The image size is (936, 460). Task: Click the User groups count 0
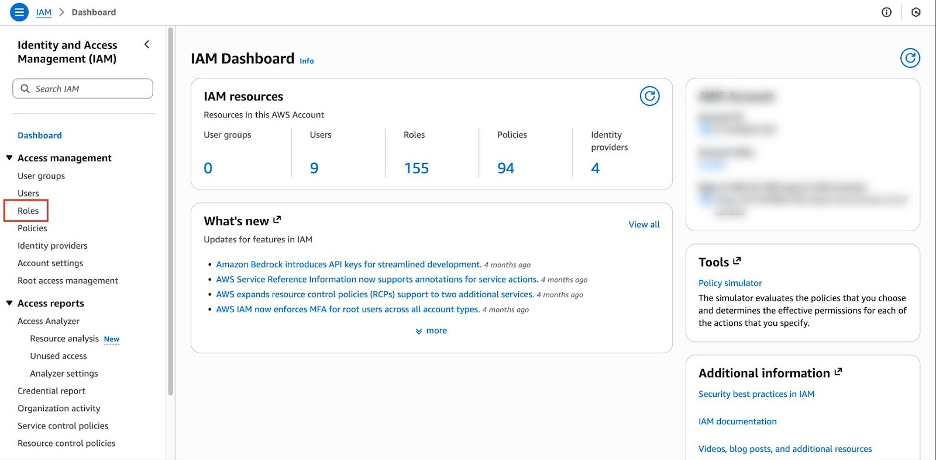coord(208,168)
